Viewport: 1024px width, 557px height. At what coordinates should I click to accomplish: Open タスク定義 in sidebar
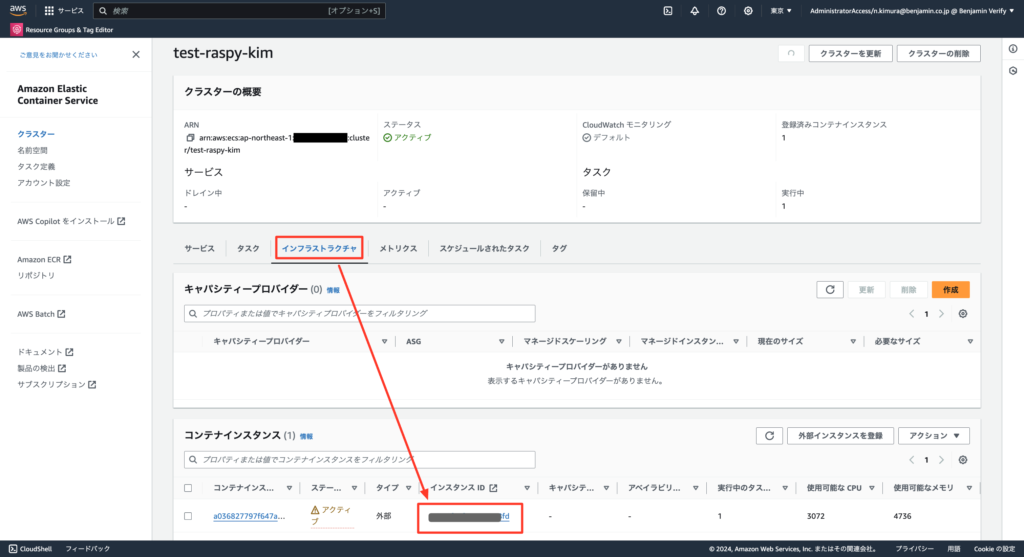pos(36,167)
